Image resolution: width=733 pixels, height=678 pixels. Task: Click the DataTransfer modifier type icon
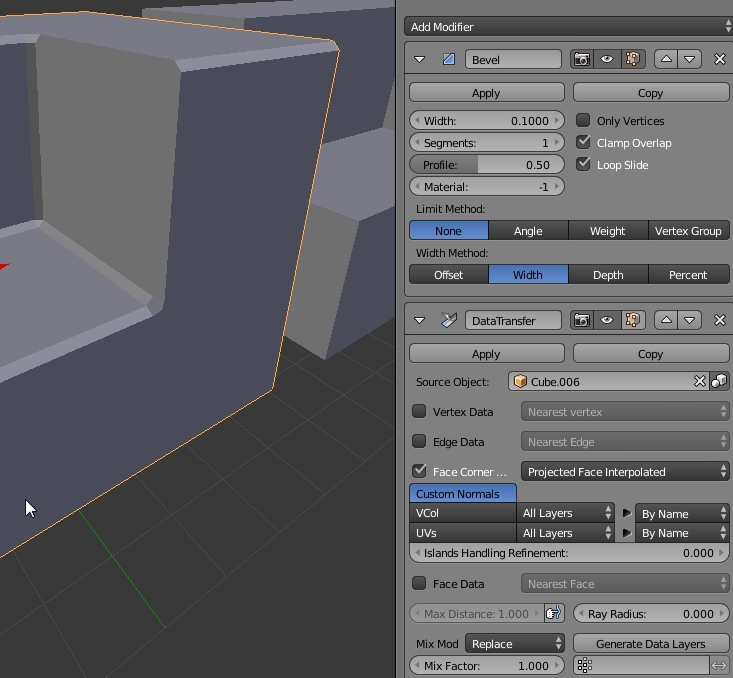(449, 320)
